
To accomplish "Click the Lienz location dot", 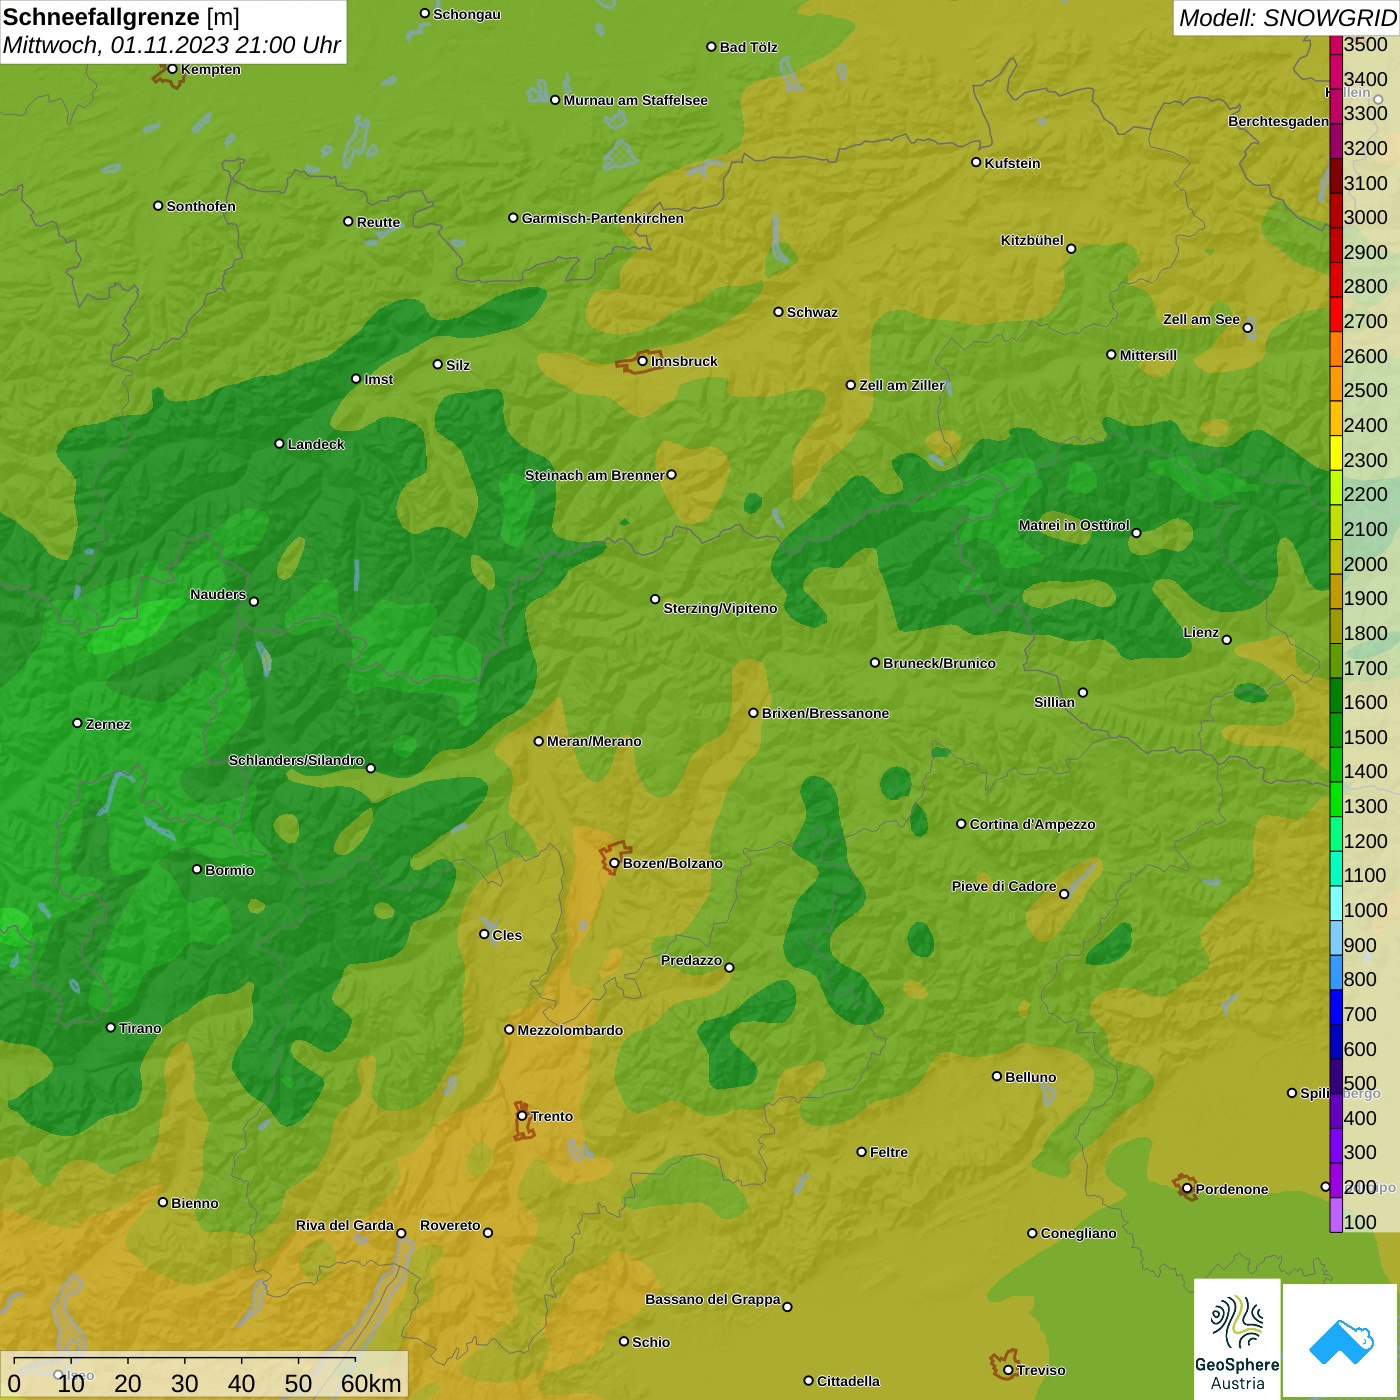I will pos(1227,639).
